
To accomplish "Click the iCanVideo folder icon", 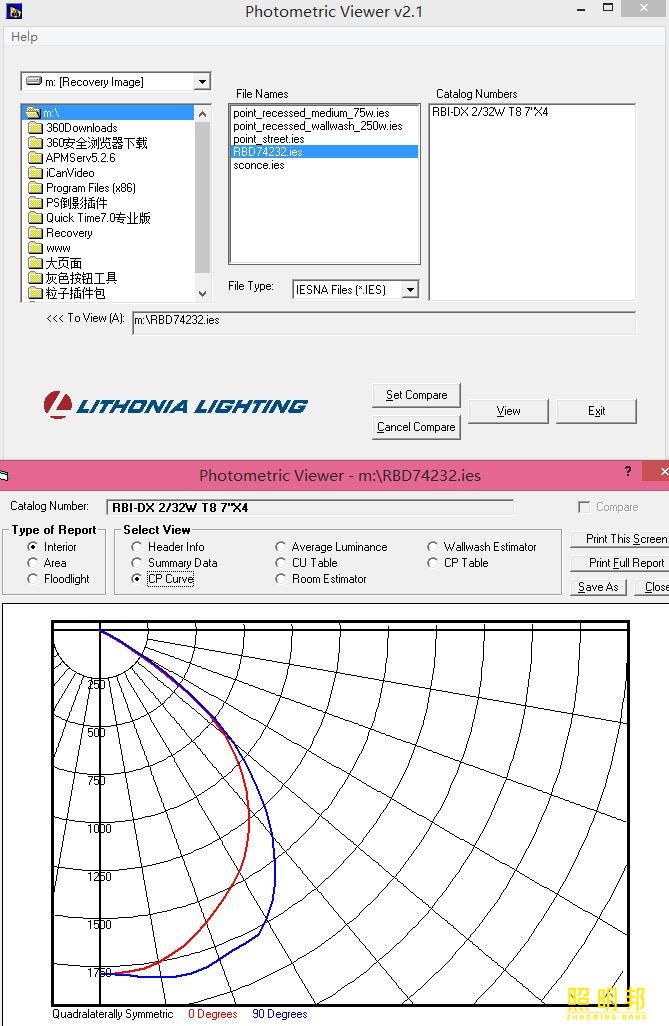I will tap(35, 173).
